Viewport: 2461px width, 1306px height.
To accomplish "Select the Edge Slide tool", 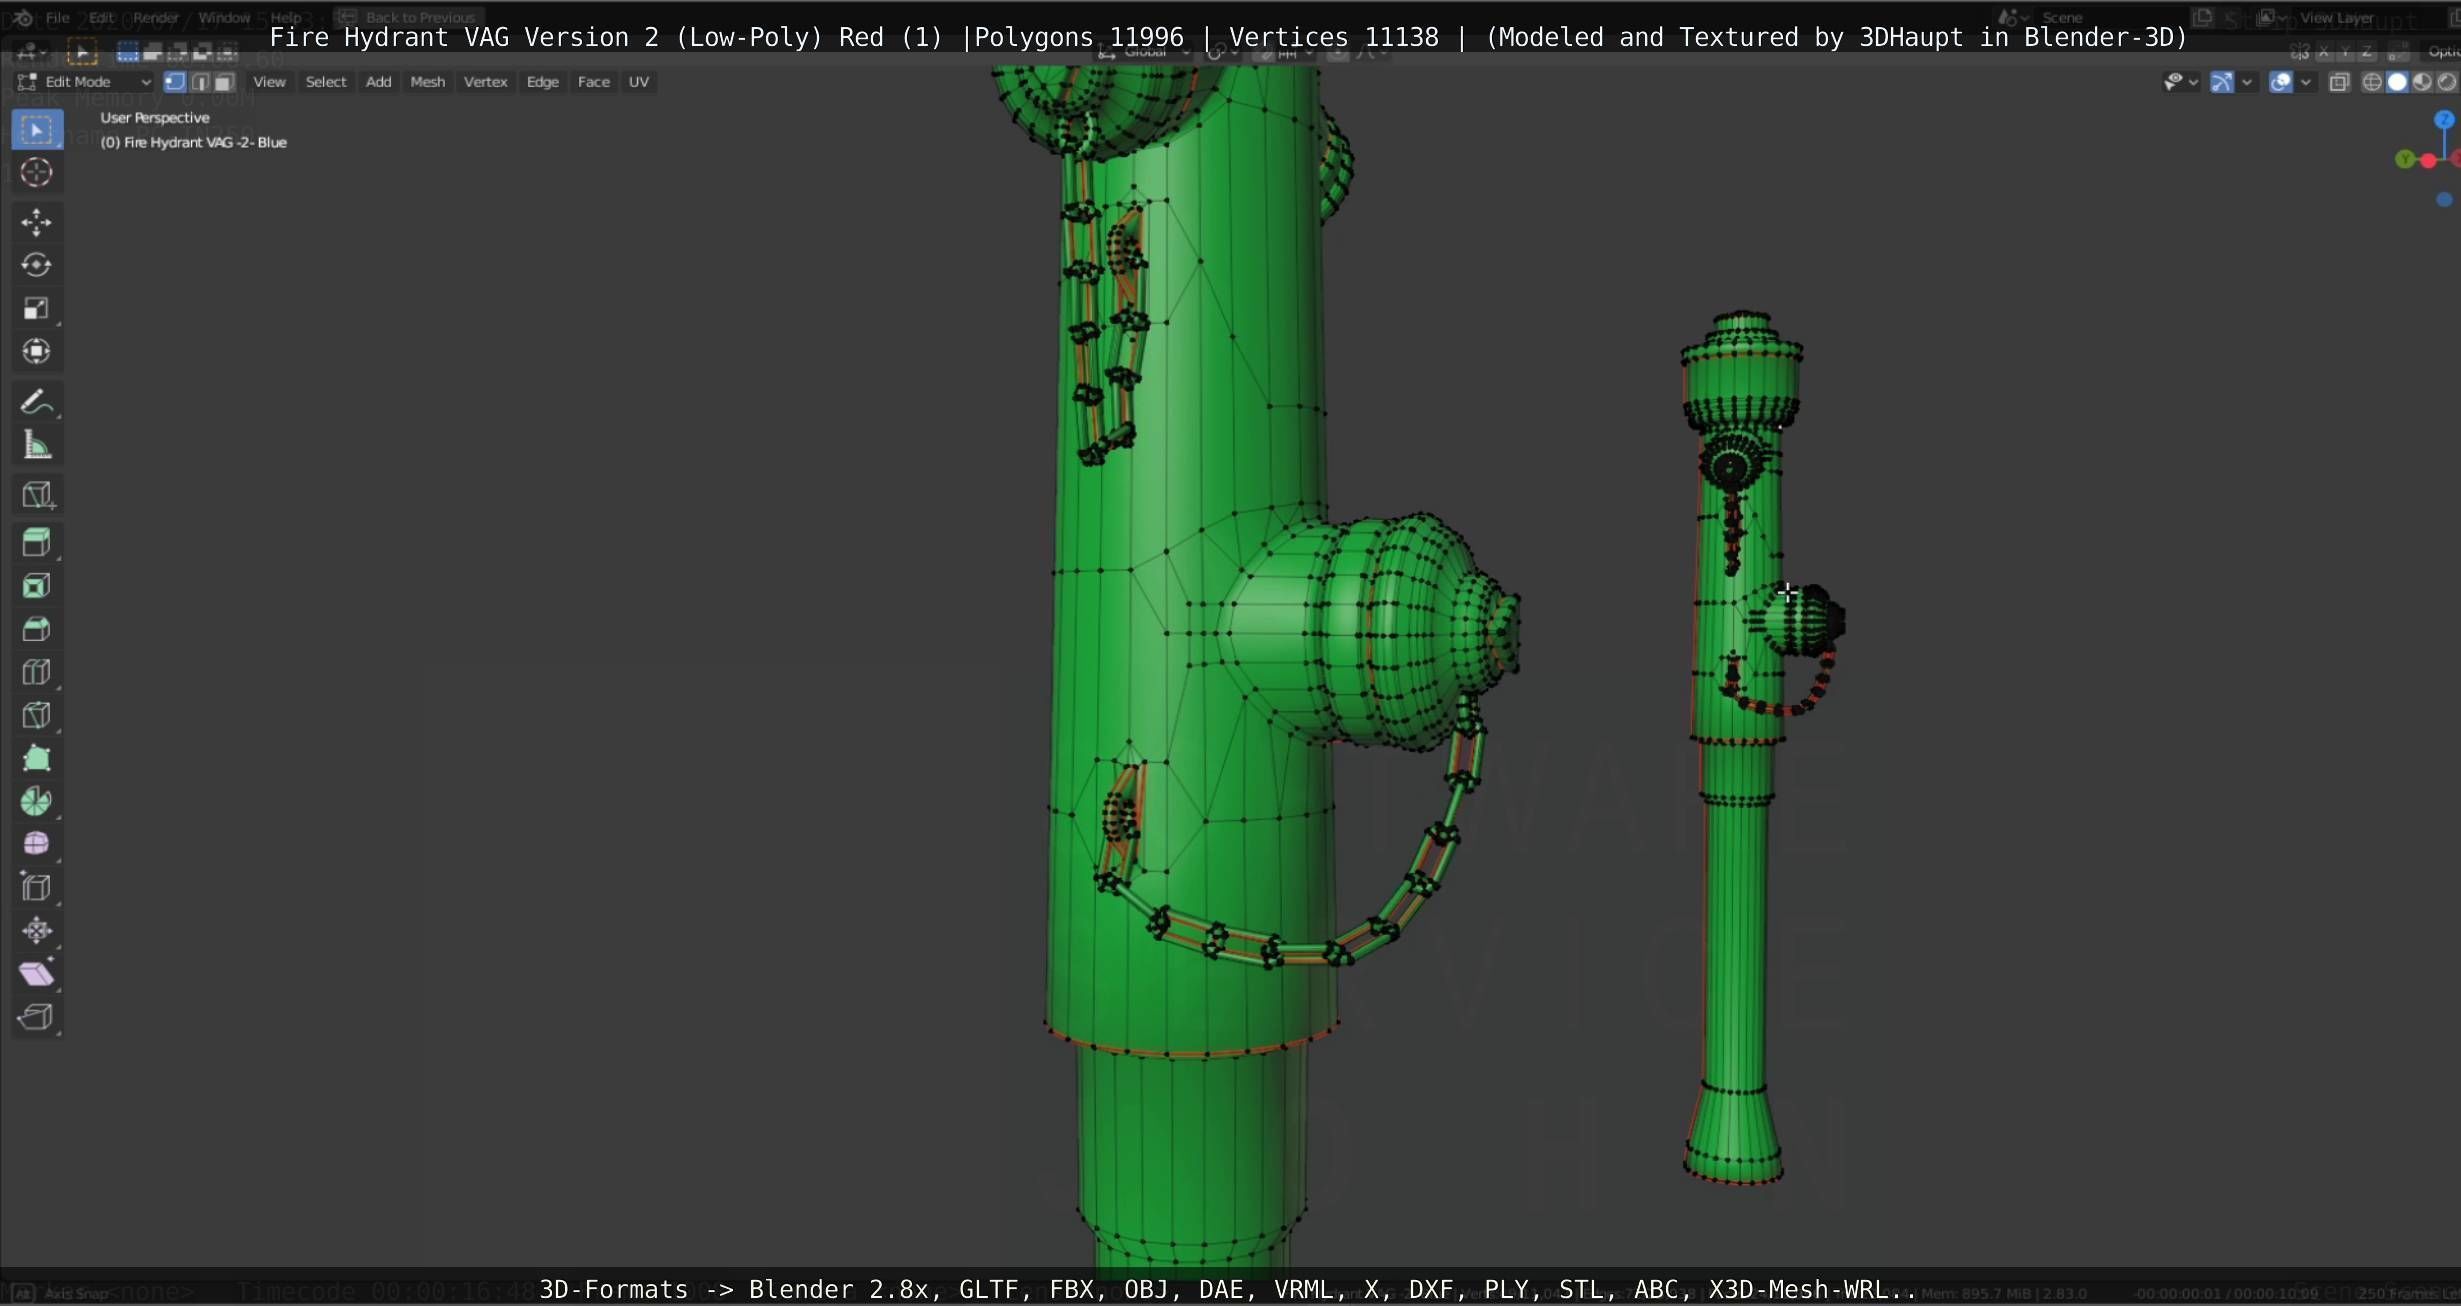I will [37, 888].
